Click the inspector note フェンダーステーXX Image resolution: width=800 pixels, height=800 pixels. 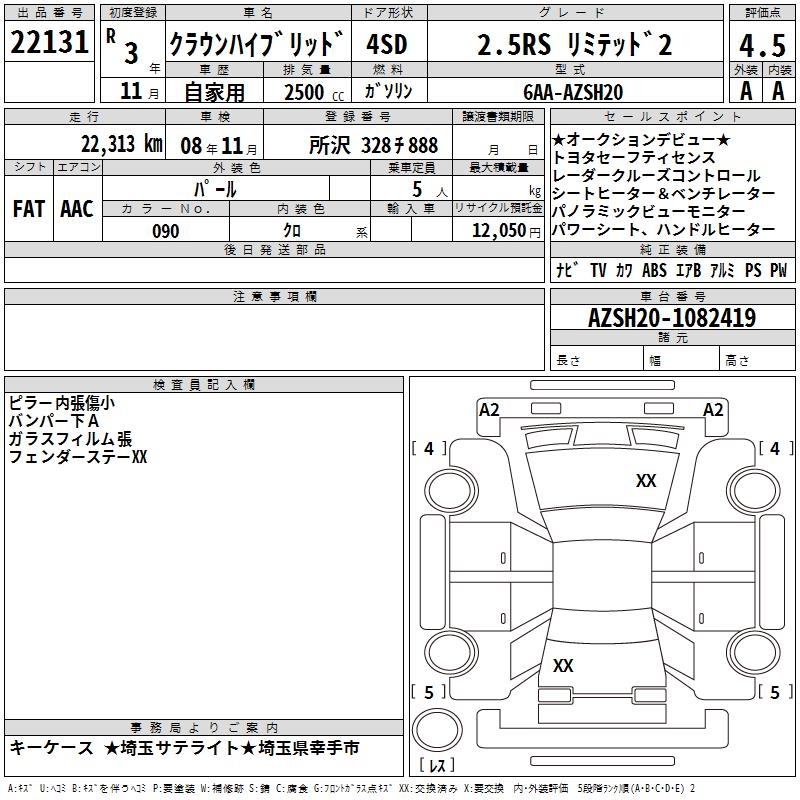click(x=78, y=457)
